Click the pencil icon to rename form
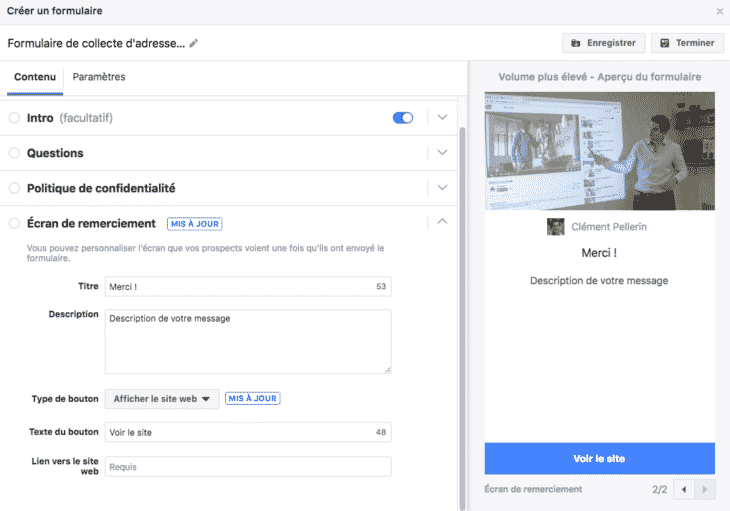This screenshot has width=730, height=511. coord(194,43)
